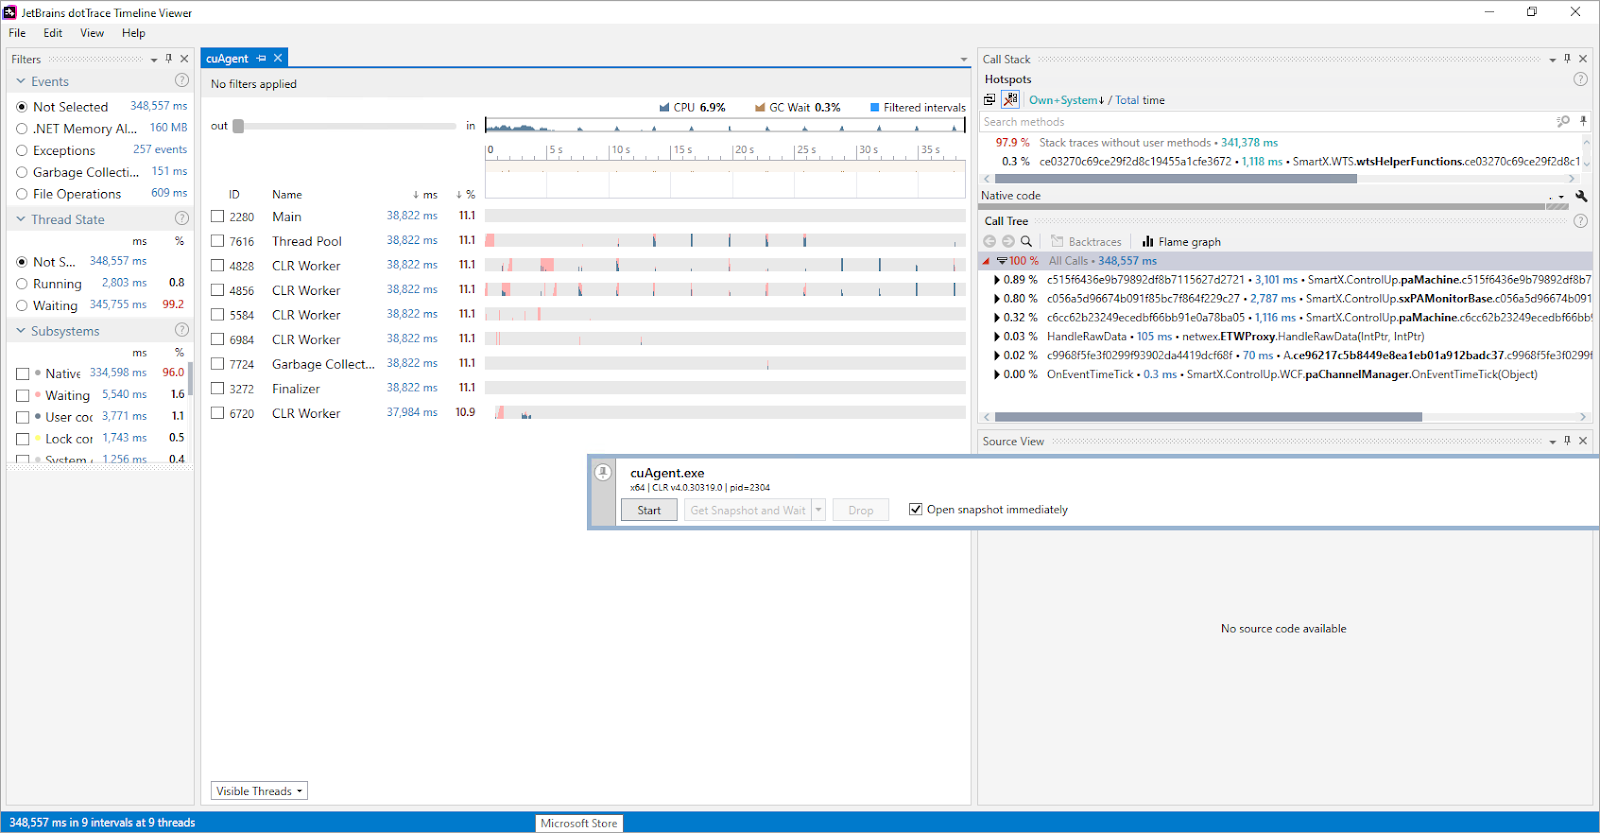Open the View menu

[92, 33]
